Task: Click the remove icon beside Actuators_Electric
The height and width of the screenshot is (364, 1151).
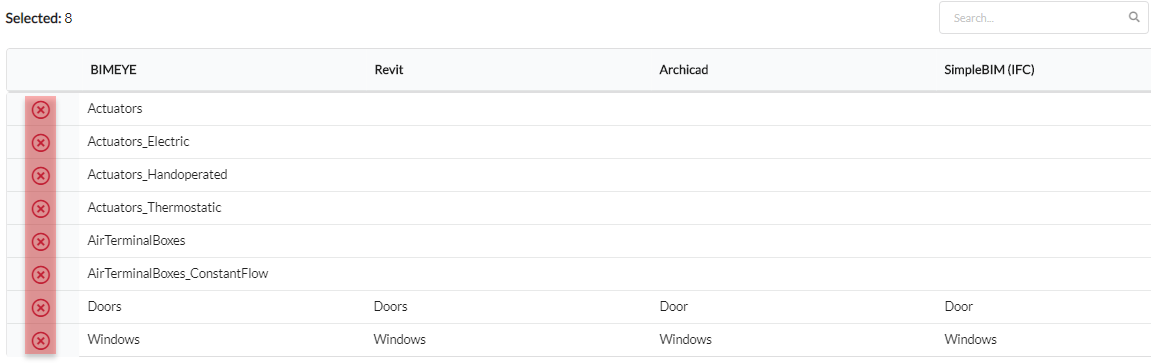Action: point(41,142)
